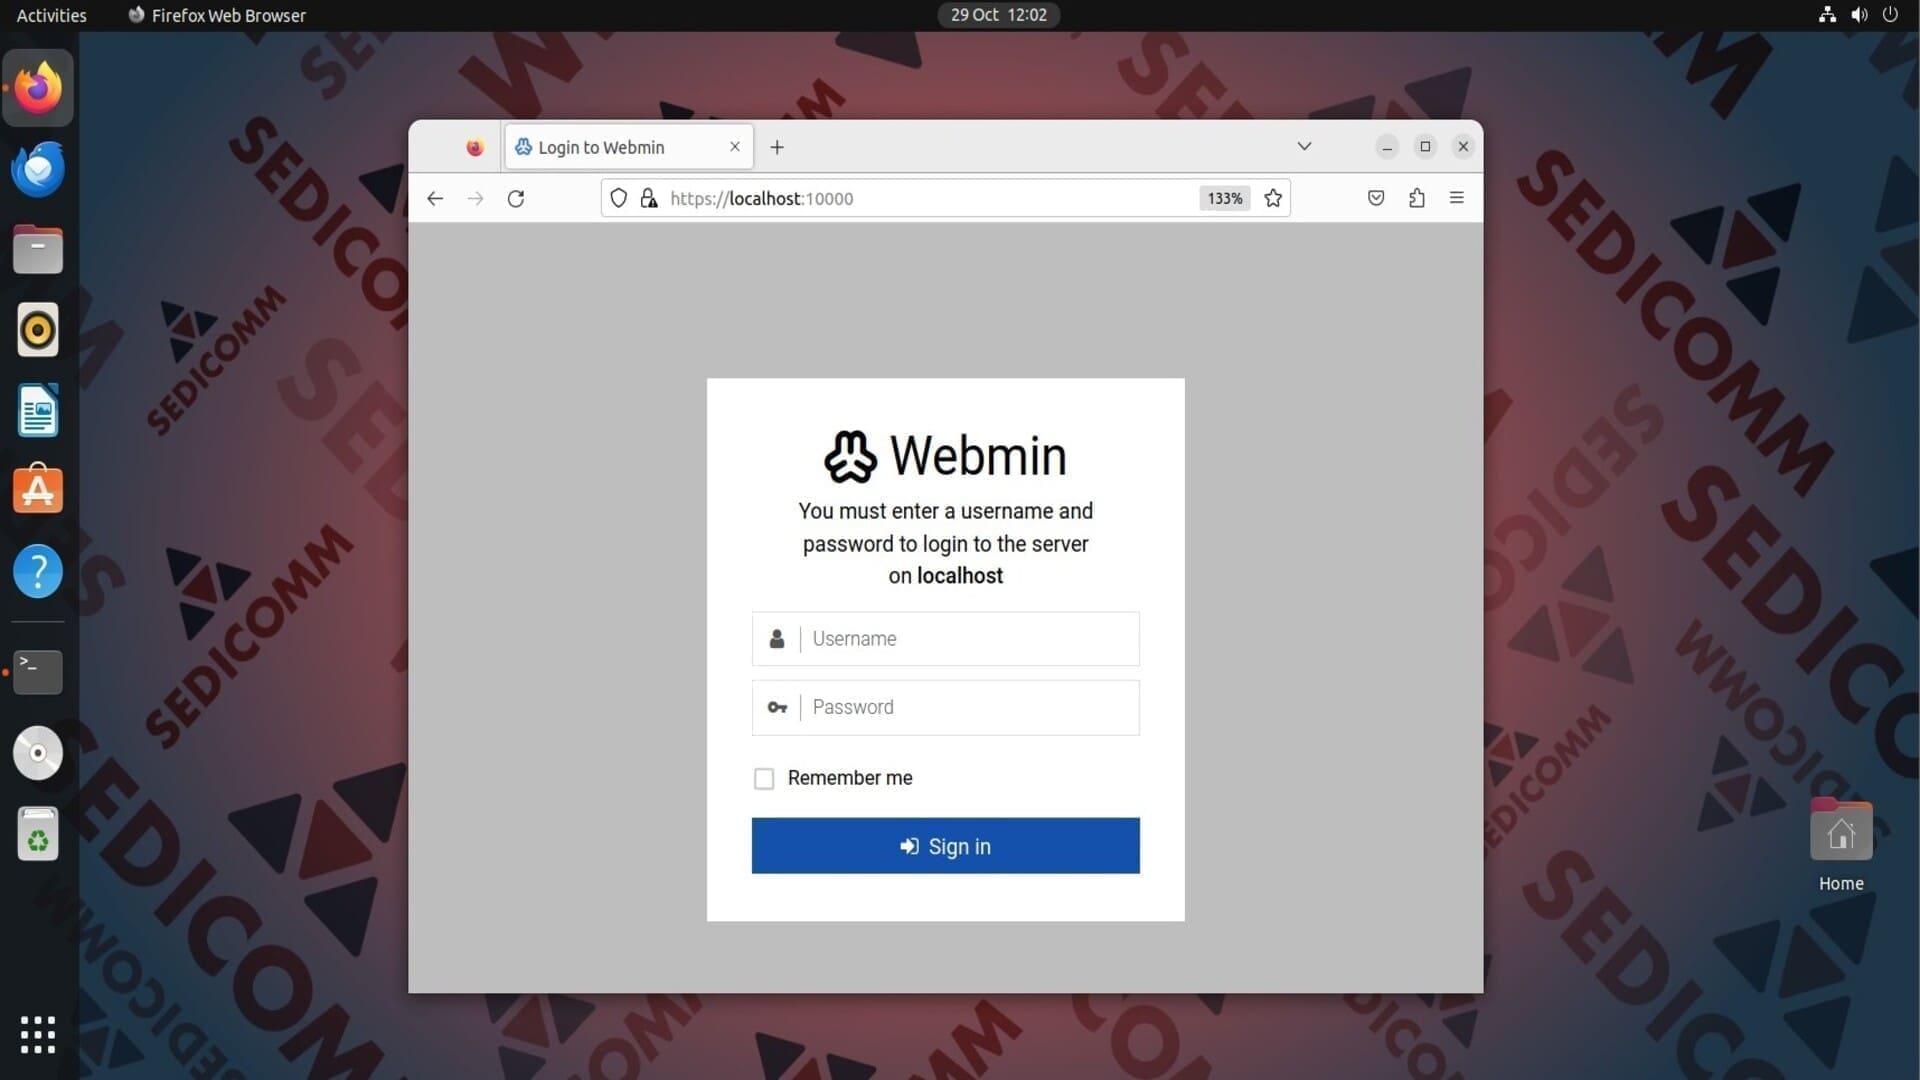
Task: Click the tracking protection shield icon
Action: click(x=619, y=198)
